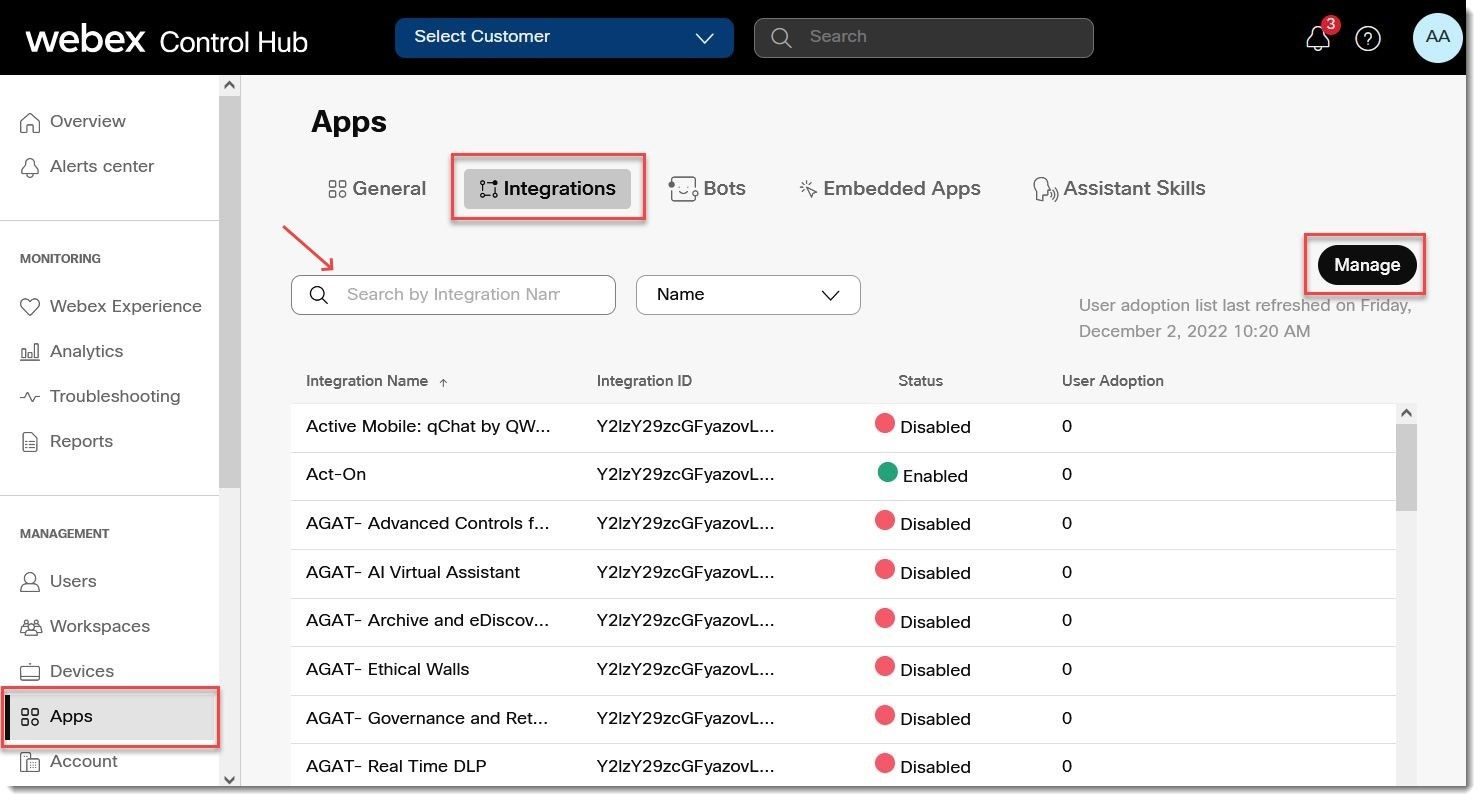Click the help question mark icon
The height and width of the screenshot is (801, 1481).
click(1367, 38)
